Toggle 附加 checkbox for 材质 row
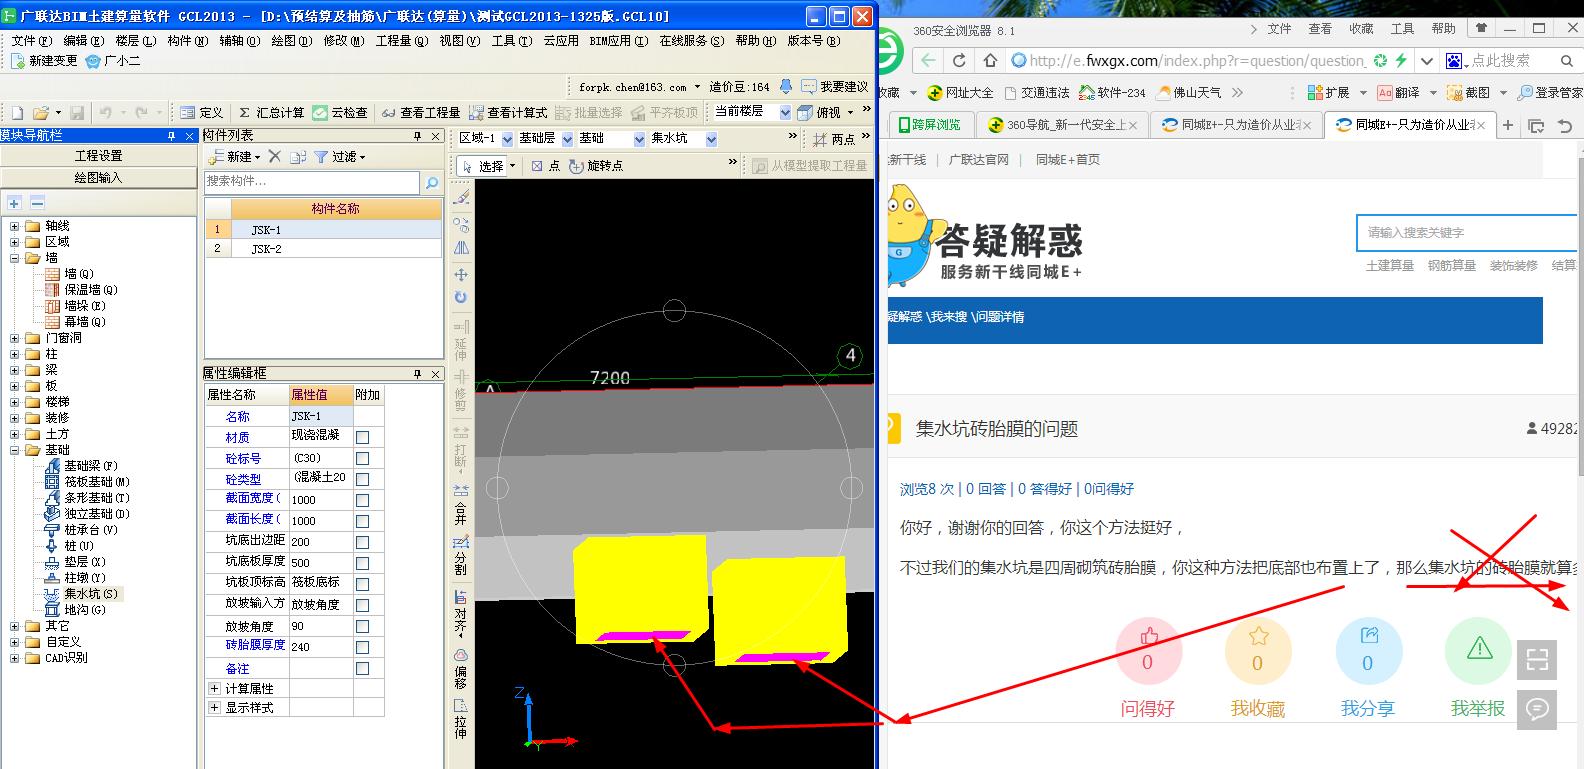 tap(362, 437)
